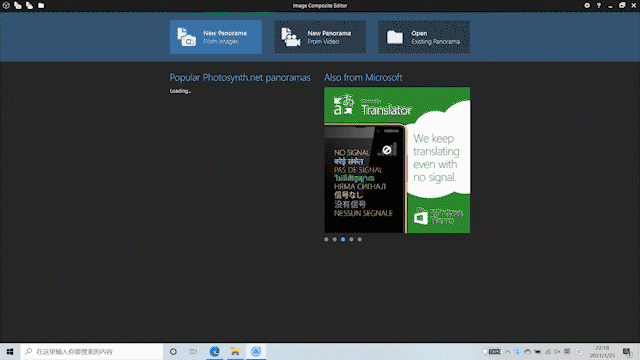This screenshot has height=360, width=640.
Task: Select the titlebar new panorama from images icon
Action: 18,5
